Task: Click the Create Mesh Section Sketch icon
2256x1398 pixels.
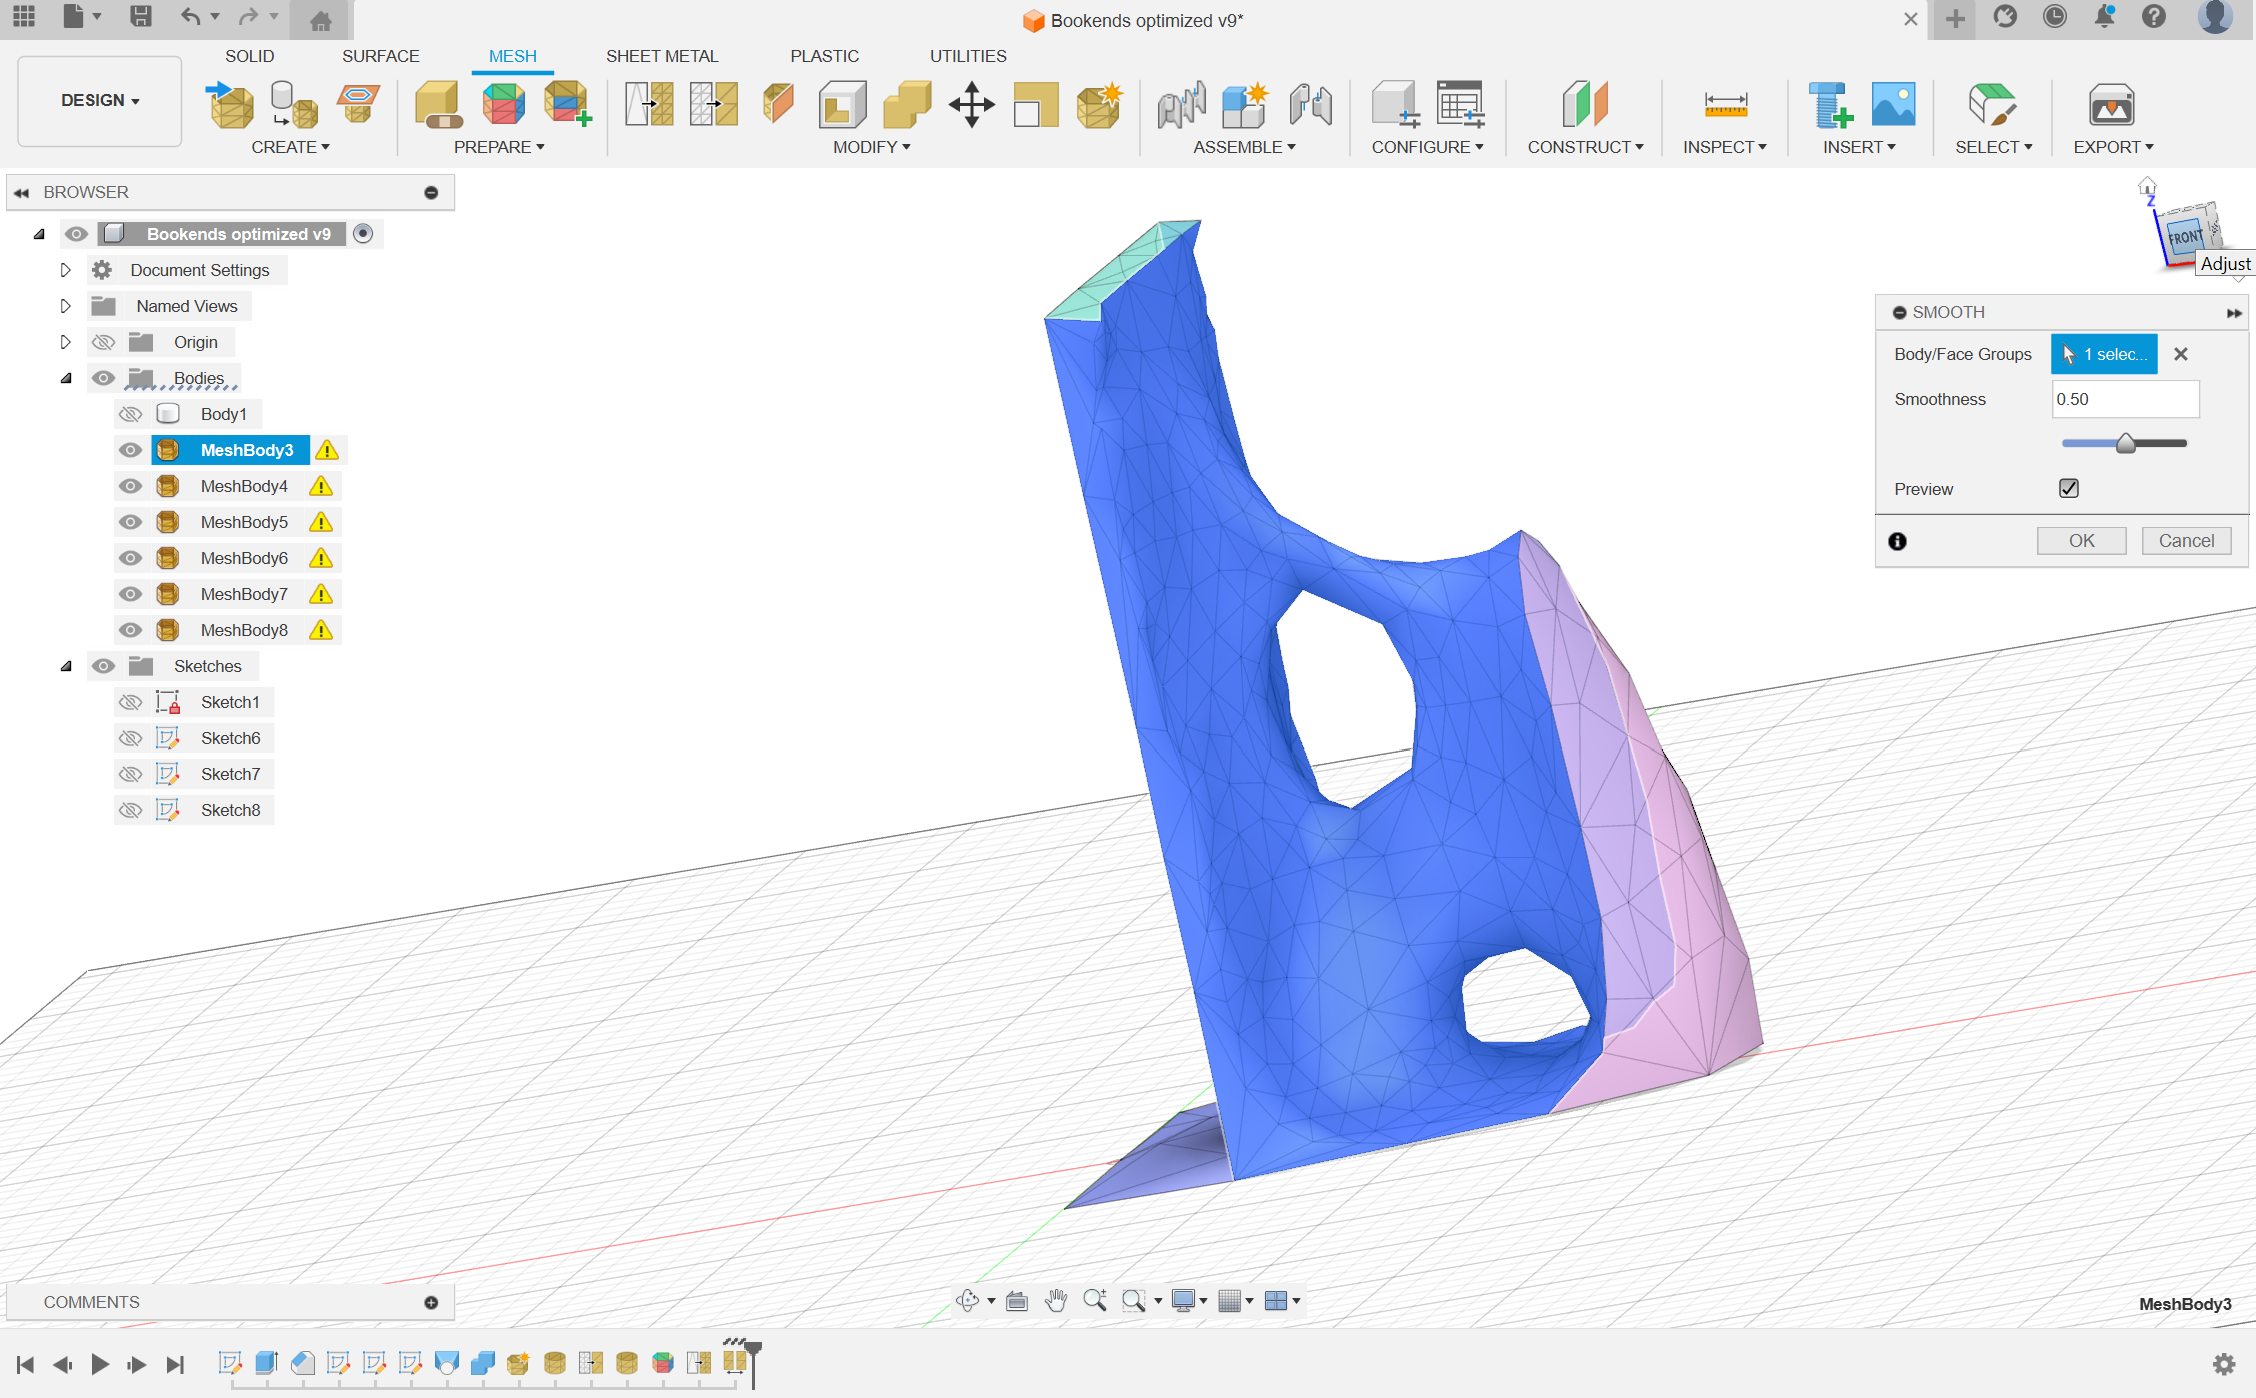Action: tap(358, 105)
